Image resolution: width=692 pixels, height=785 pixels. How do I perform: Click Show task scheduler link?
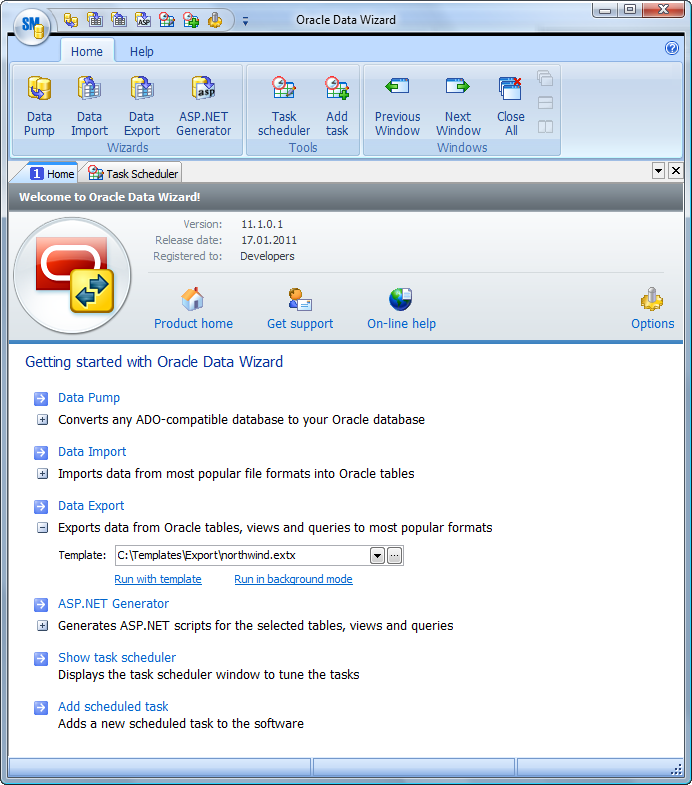tap(117, 657)
